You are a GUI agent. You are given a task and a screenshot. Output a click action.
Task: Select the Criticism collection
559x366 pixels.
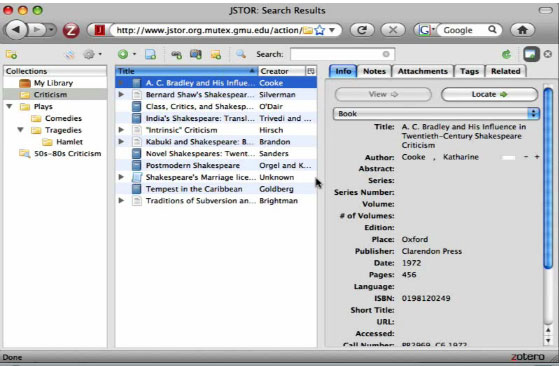[x=55, y=95]
